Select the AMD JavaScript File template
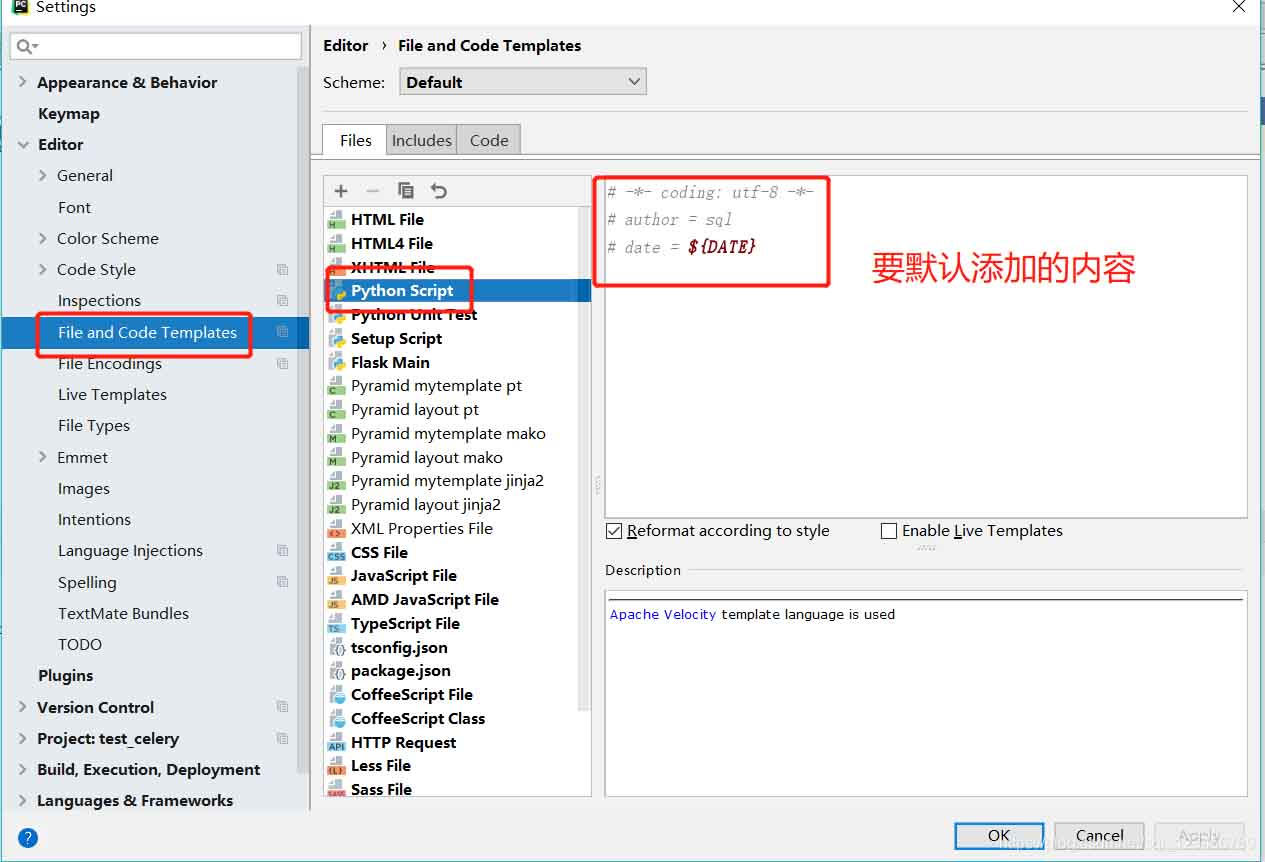This screenshot has height=862, width=1265. click(425, 599)
